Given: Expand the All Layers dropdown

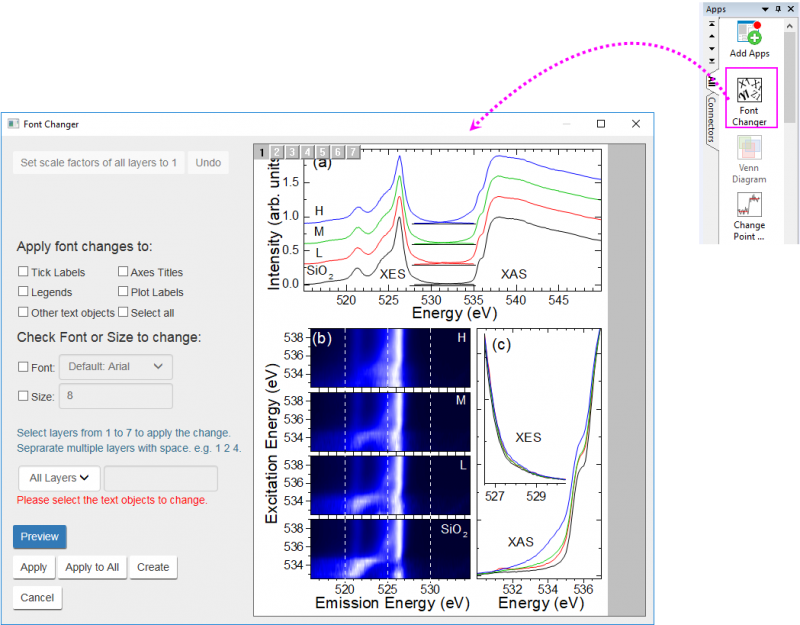Looking at the screenshot, I should click(x=60, y=478).
